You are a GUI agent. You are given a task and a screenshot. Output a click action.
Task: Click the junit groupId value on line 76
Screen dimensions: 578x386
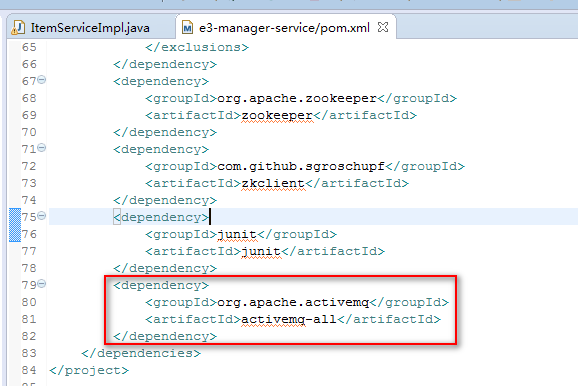237,234
